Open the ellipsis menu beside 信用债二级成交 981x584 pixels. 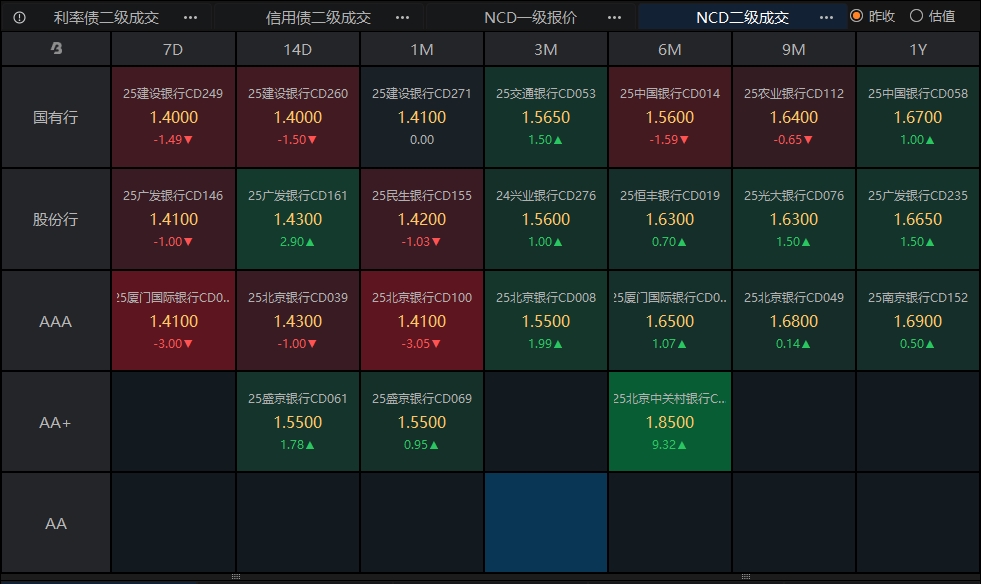point(402,17)
